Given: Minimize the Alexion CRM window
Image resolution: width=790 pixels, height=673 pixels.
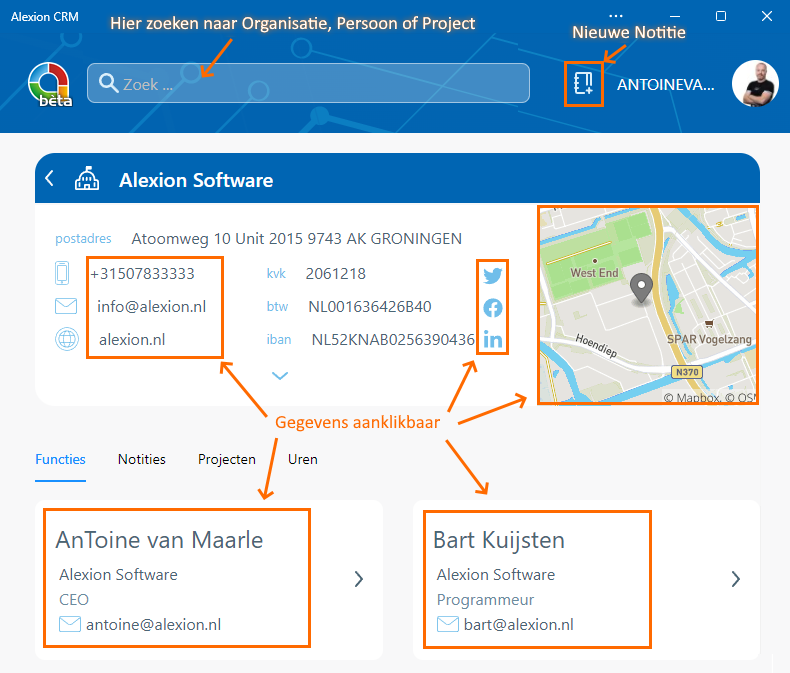Looking at the screenshot, I should (x=675, y=16).
